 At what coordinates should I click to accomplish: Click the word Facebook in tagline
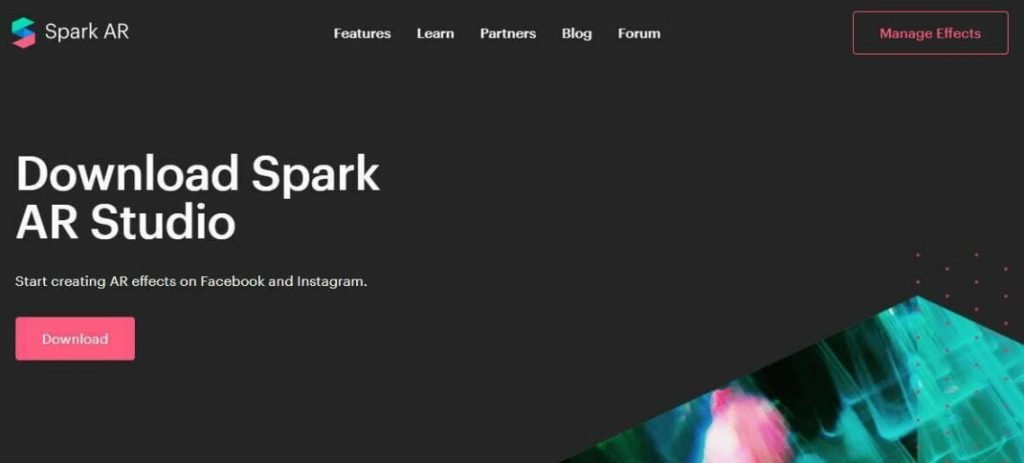point(232,282)
